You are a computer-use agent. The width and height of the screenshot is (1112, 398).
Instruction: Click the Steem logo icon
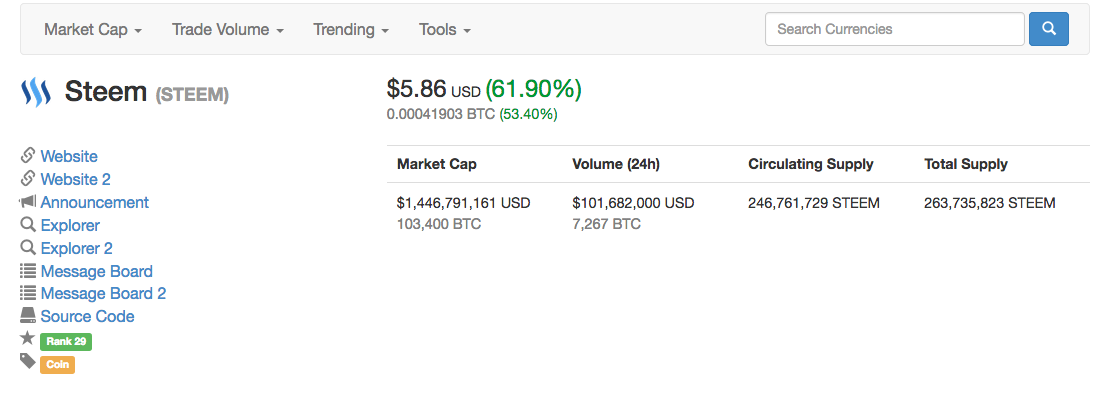click(35, 92)
